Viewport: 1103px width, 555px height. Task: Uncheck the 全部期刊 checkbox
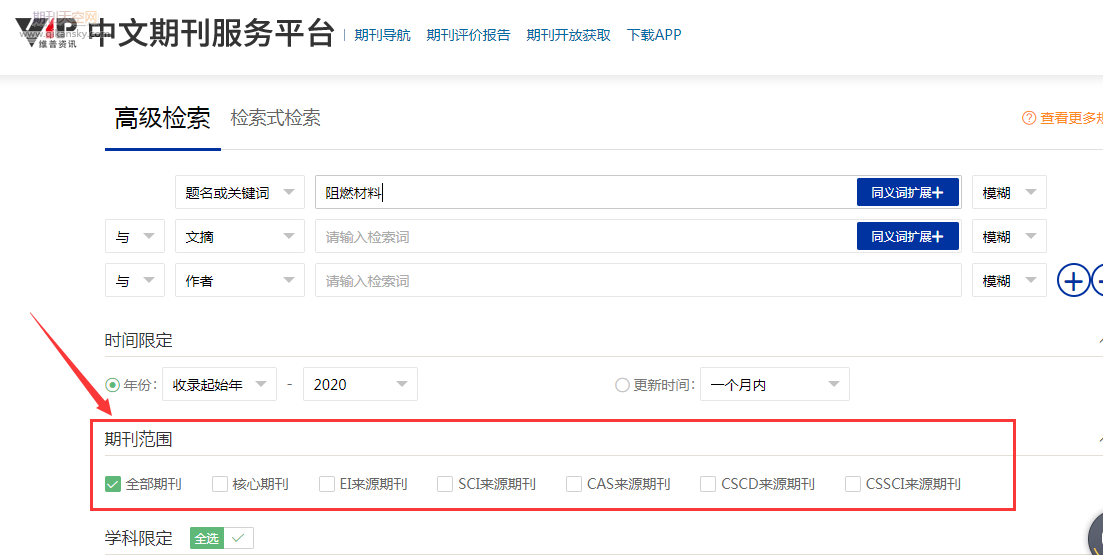pyautogui.click(x=113, y=484)
